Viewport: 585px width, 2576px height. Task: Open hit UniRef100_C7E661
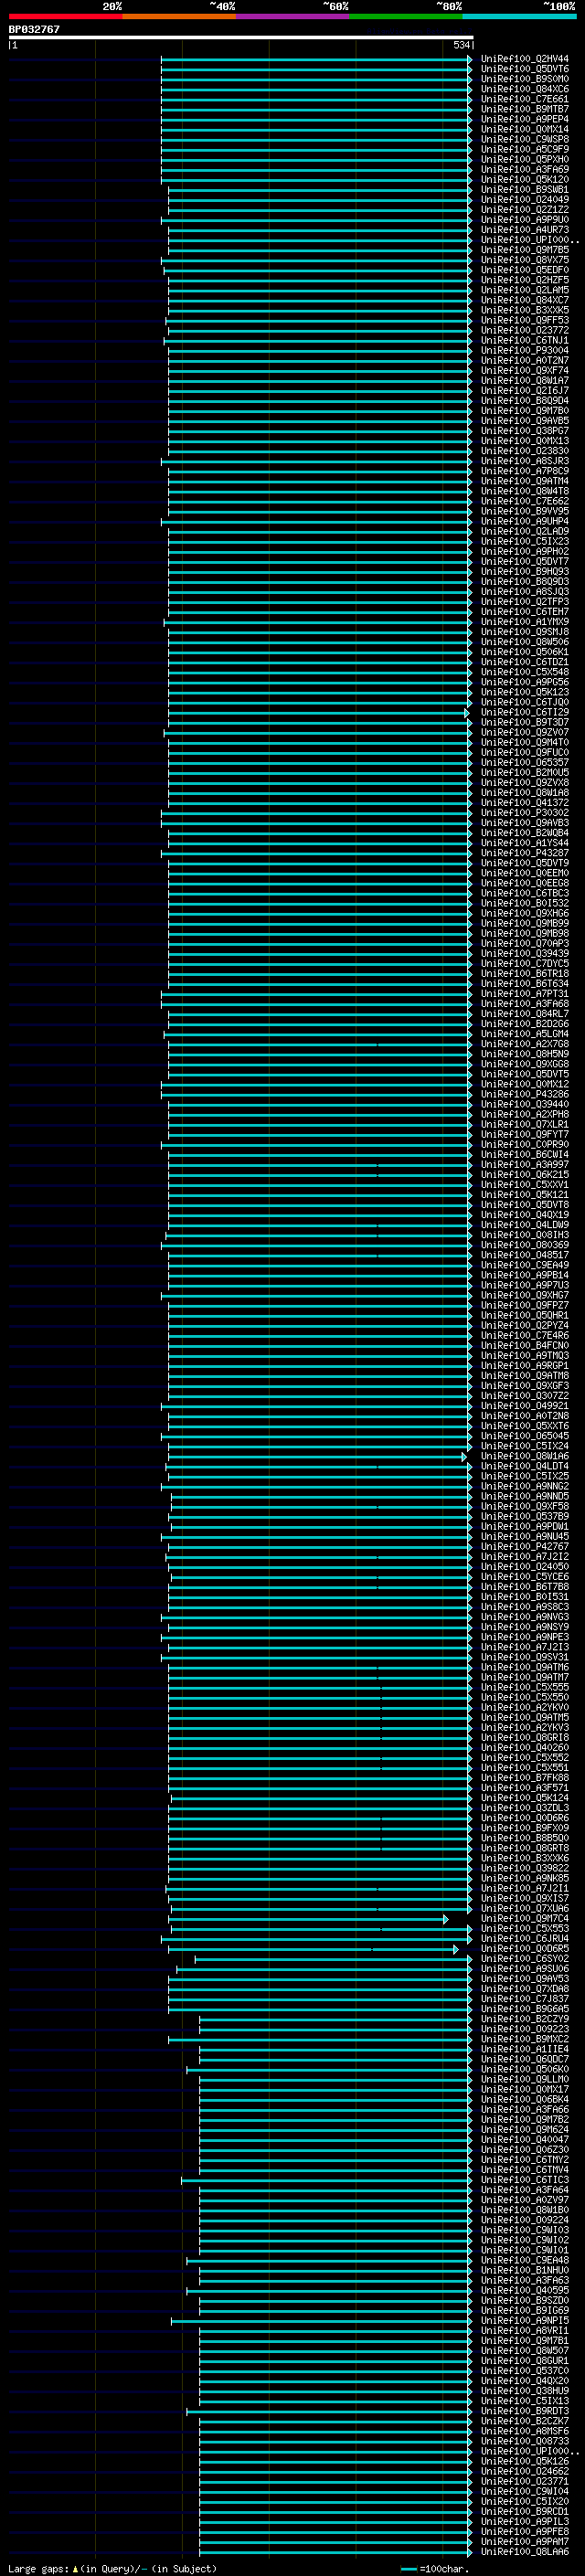[525, 99]
